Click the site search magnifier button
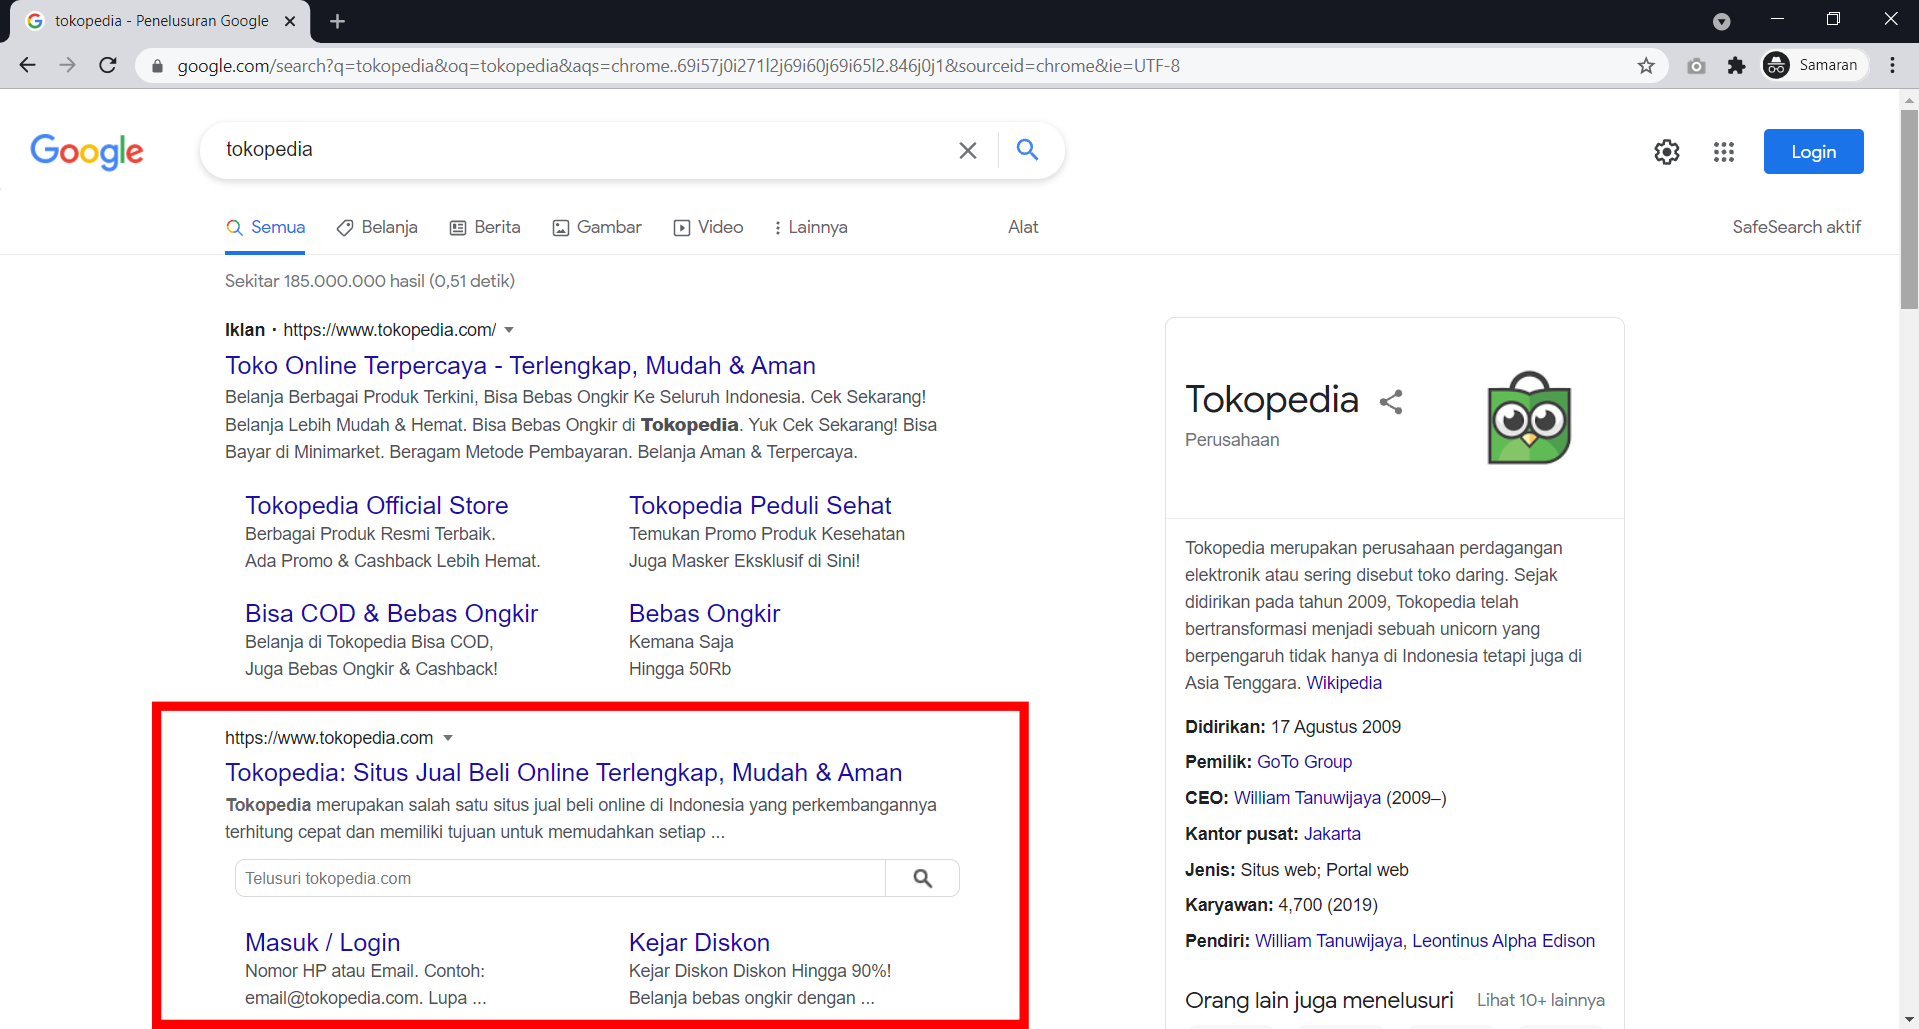 coord(922,878)
